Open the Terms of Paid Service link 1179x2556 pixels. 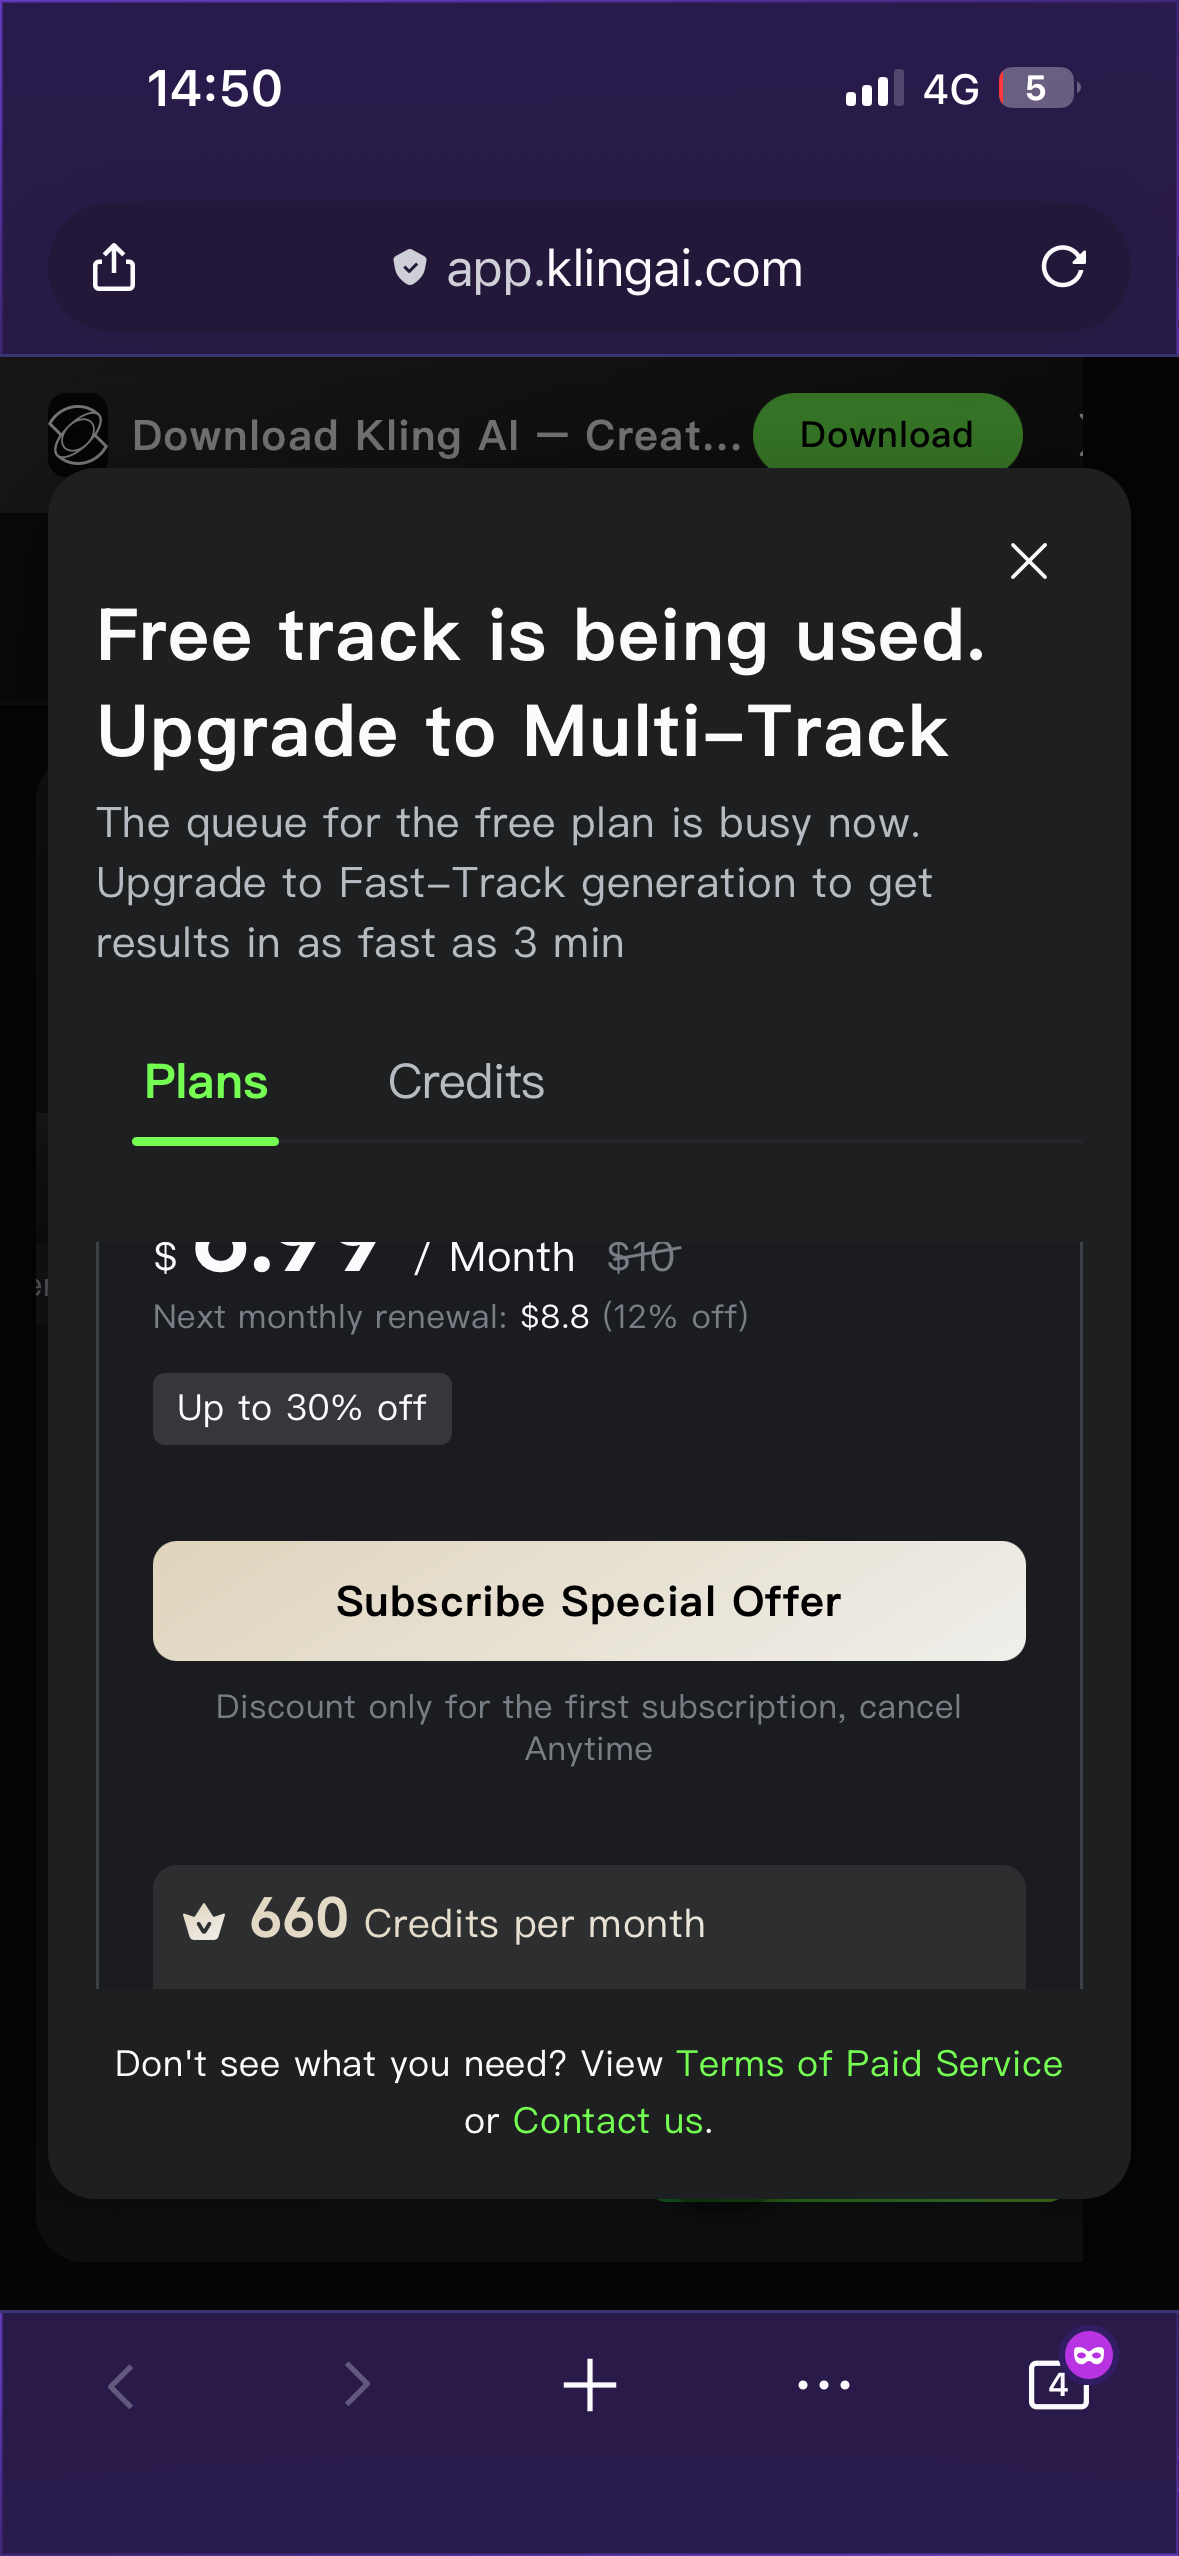[x=869, y=2063]
